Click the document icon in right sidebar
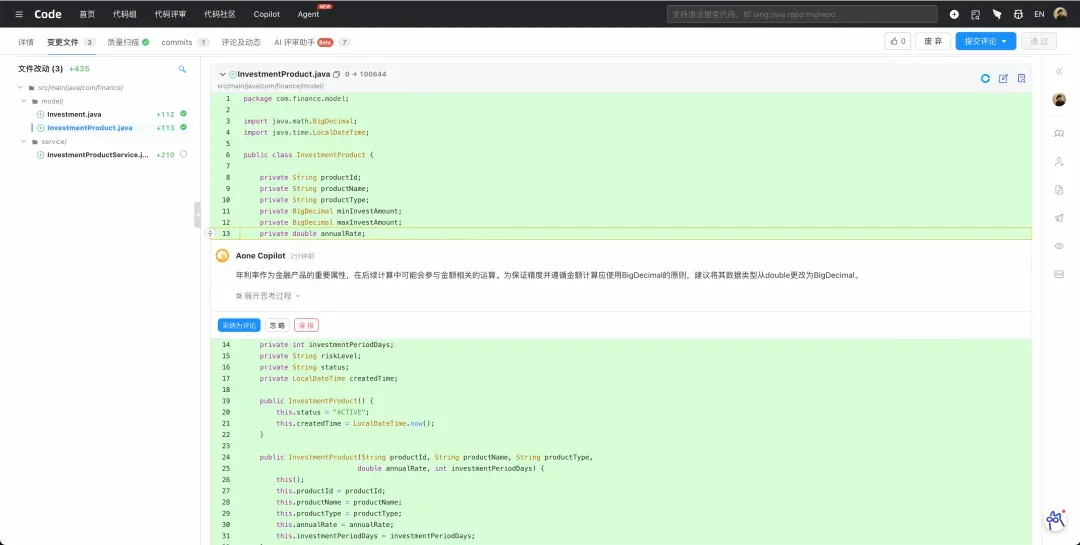The height and width of the screenshot is (545, 1080). pos(1059,189)
